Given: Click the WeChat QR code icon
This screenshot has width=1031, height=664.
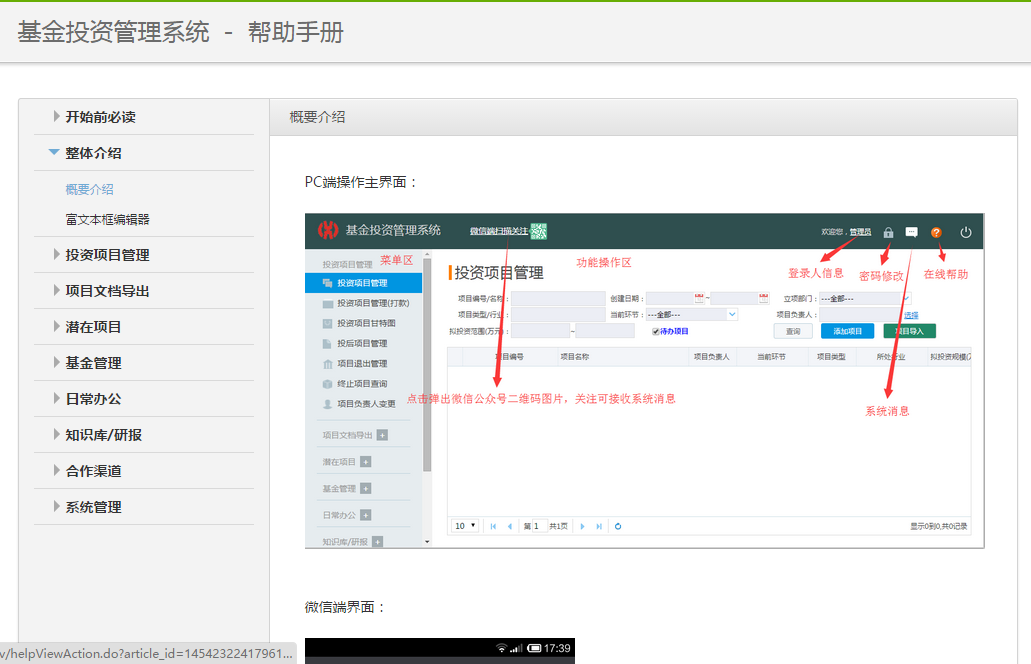Looking at the screenshot, I should tap(539, 231).
